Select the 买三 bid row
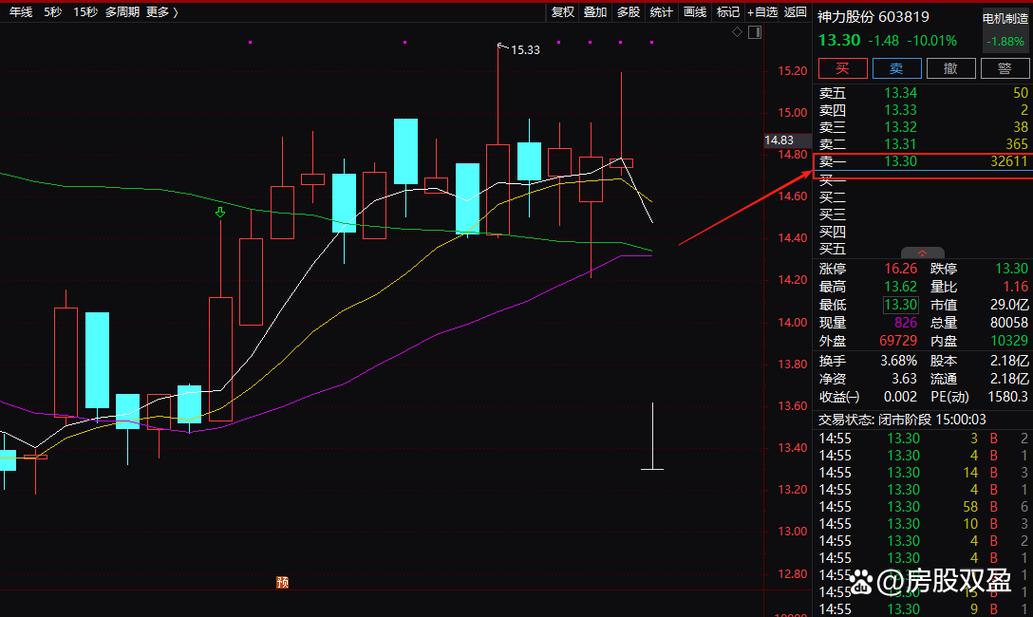Viewport: 1033px width, 617px height. 922,215
